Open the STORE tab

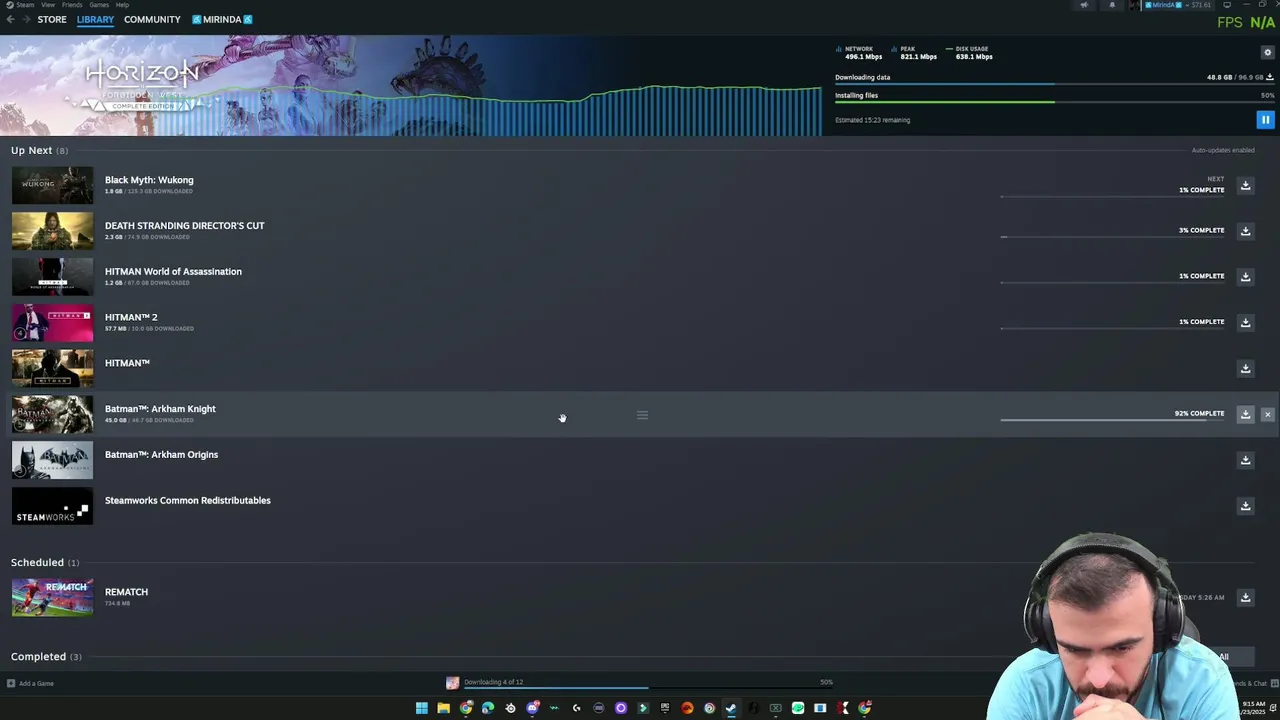[x=52, y=19]
